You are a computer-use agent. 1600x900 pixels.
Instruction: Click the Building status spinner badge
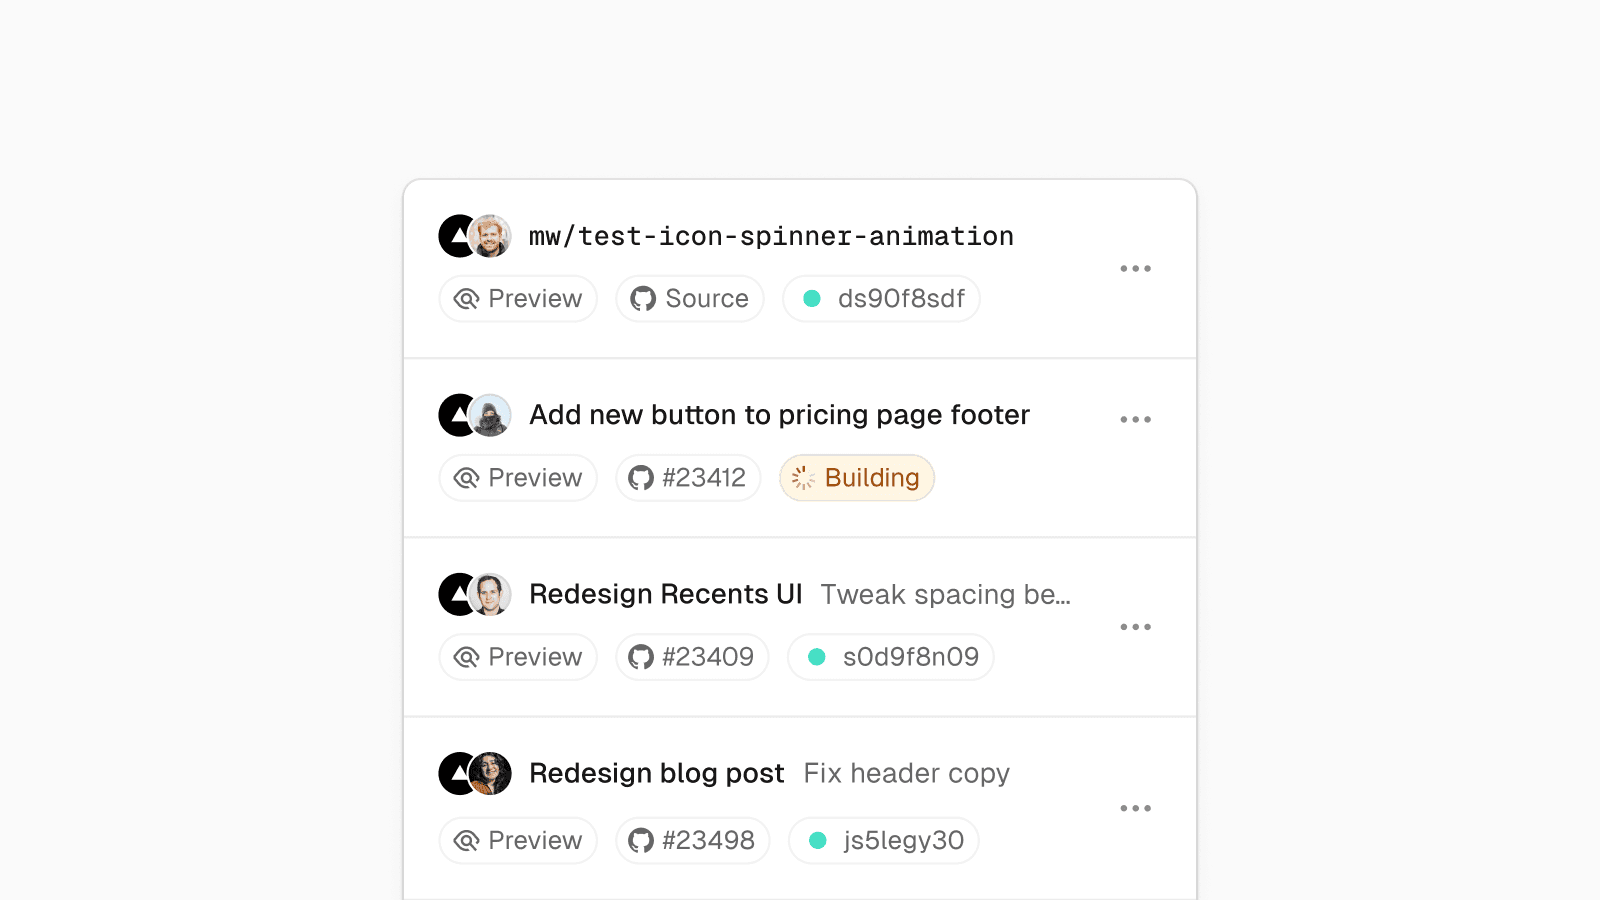[x=857, y=478]
